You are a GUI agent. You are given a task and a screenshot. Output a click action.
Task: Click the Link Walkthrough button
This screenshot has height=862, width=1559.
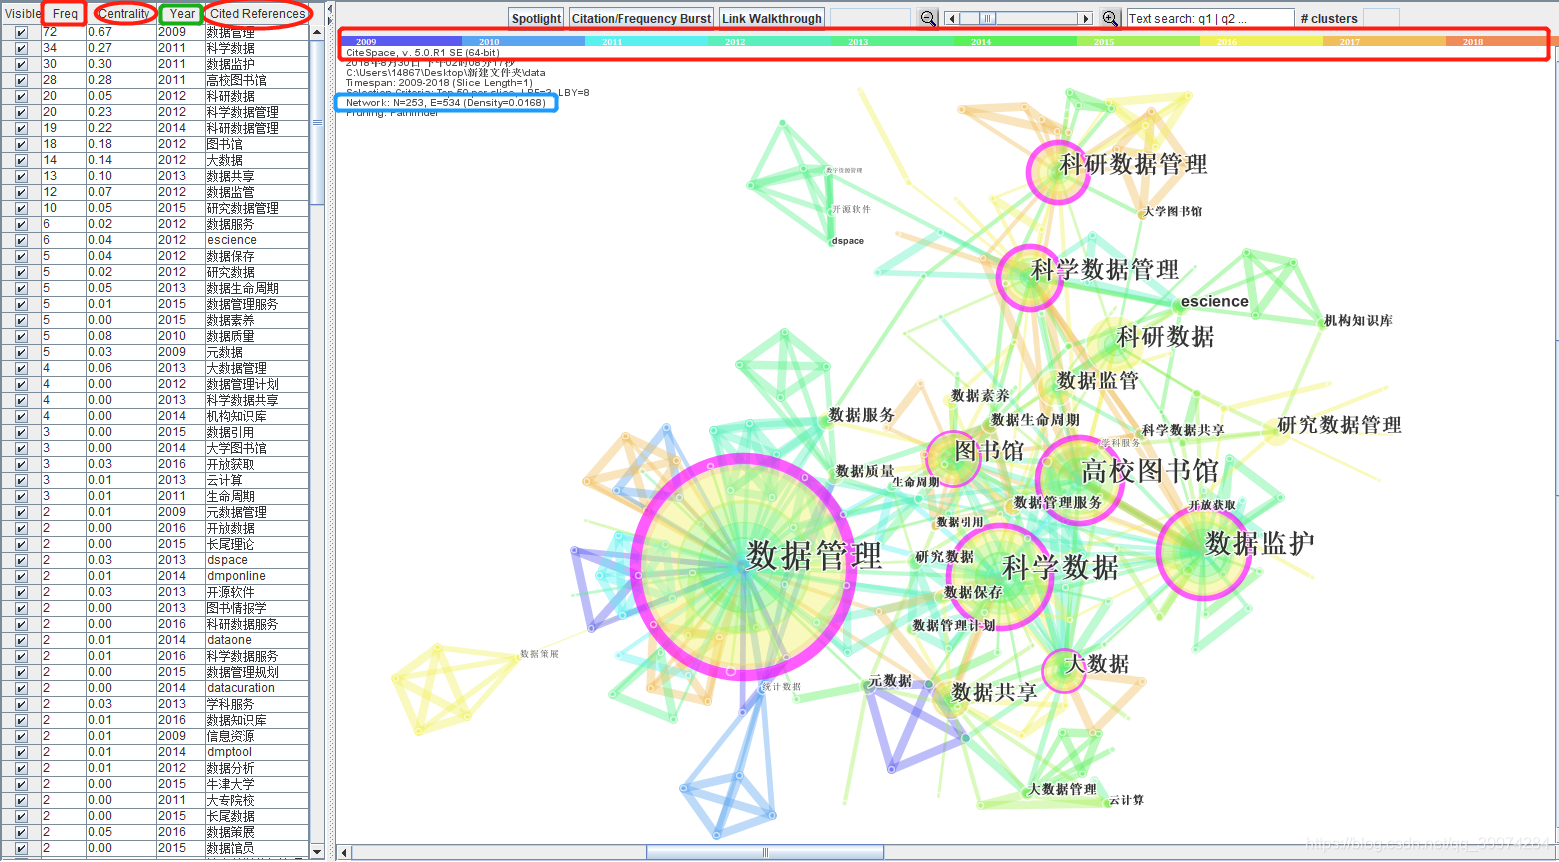(x=771, y=17)
